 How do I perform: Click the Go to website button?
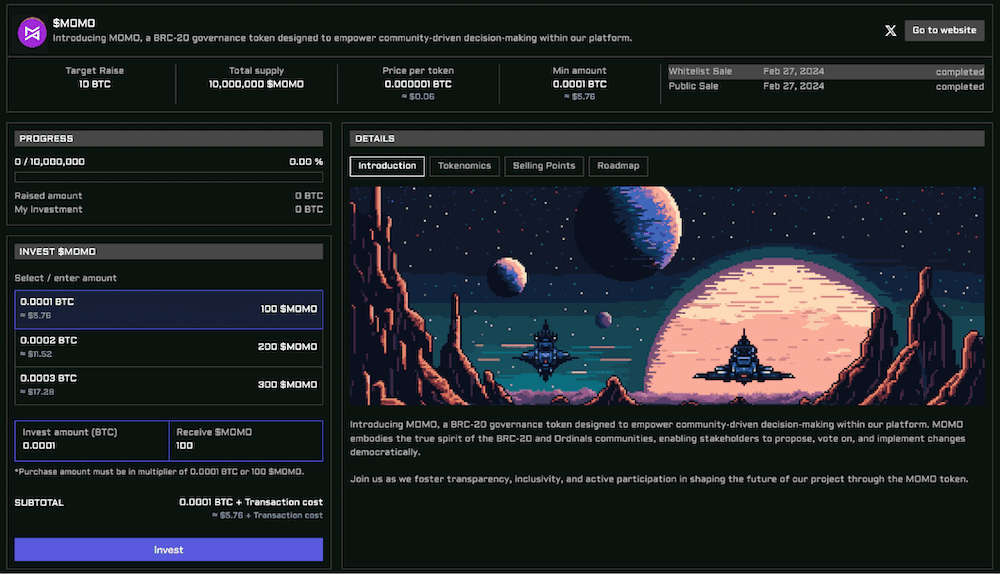click(944, 30)
